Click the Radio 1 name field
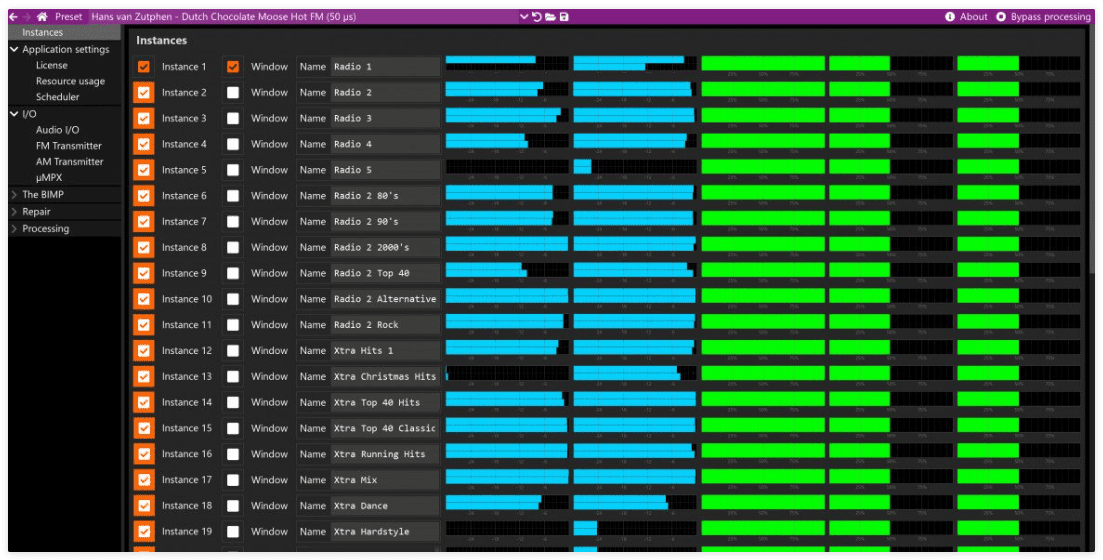This screenshot has height=560, width=1103. pos(385,67)
